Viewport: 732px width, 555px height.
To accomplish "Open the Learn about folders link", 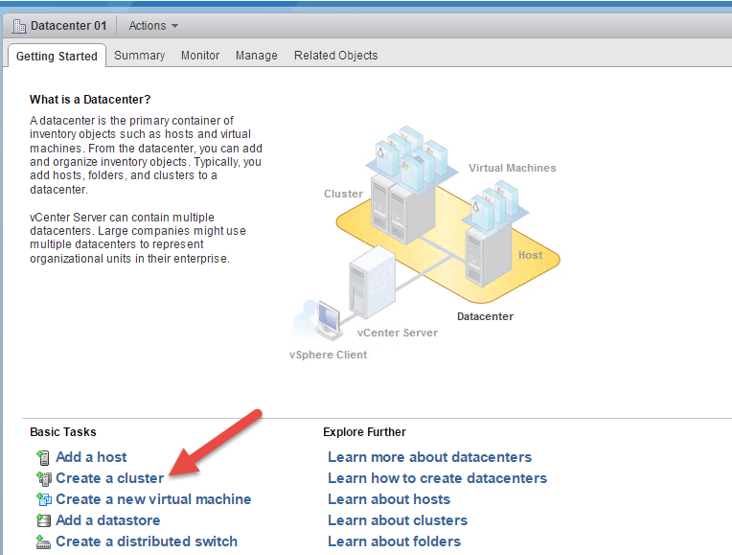I will point(394,541).
